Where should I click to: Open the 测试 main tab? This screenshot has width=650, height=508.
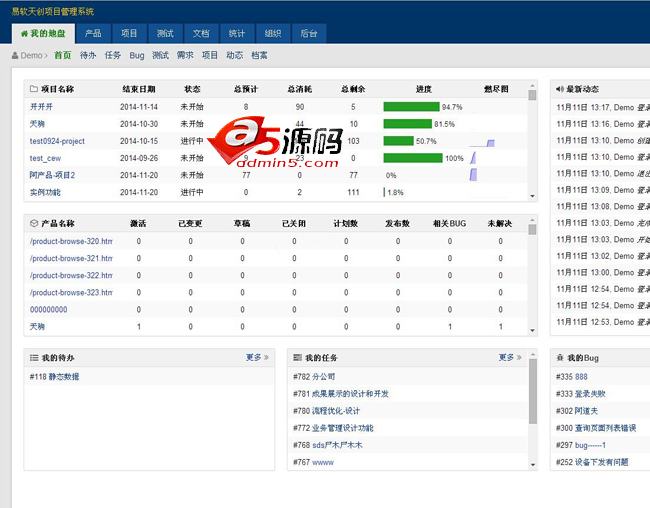(x=165, y=33)
